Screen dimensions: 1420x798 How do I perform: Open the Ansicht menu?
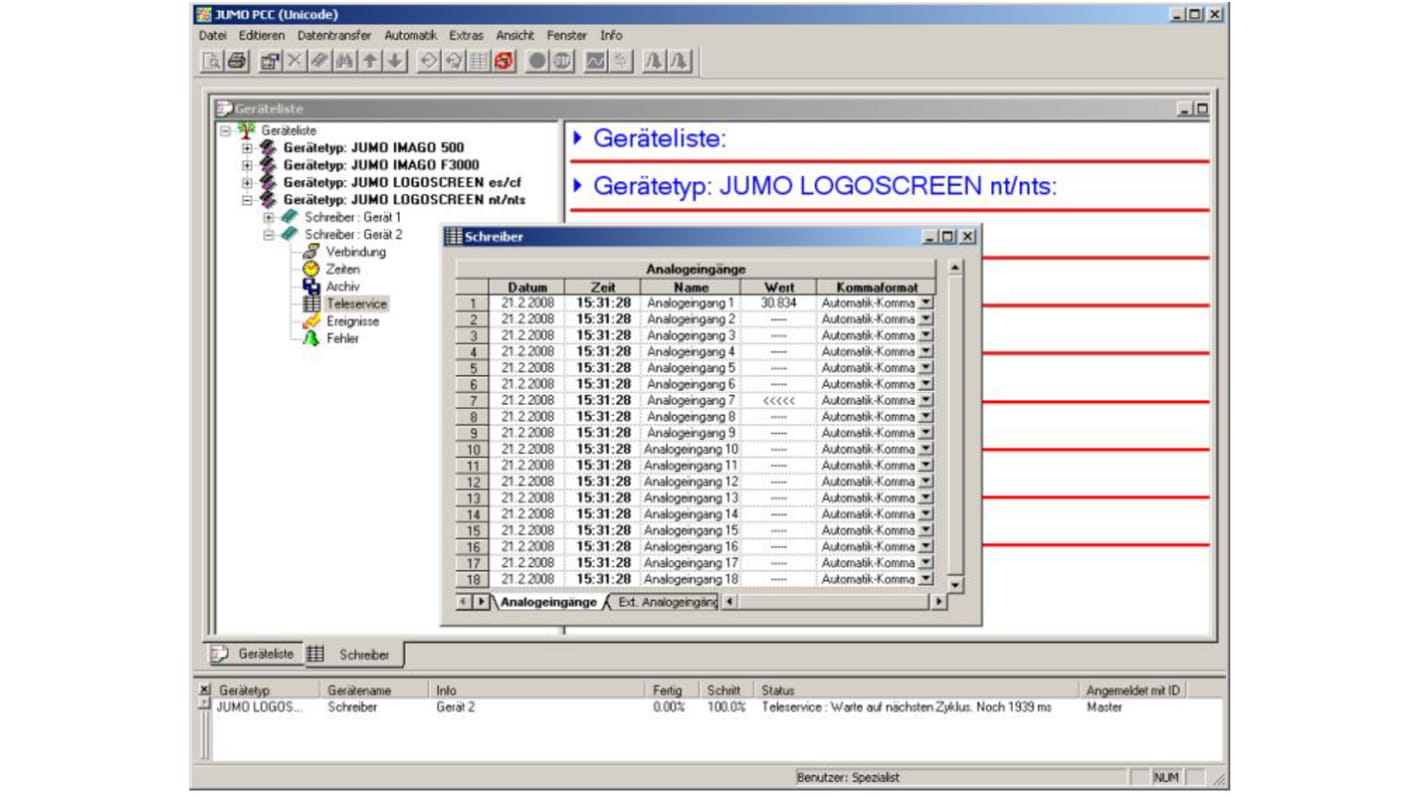point(515,35)
